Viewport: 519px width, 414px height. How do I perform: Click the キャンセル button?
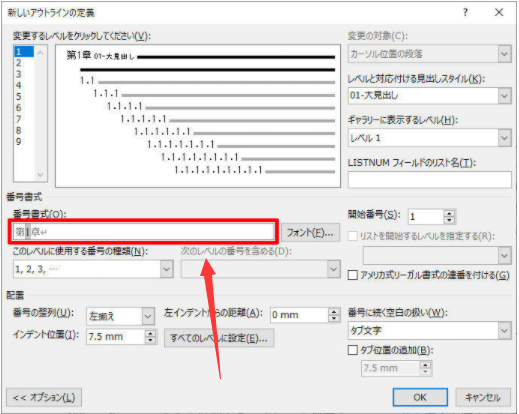point(483,397)
